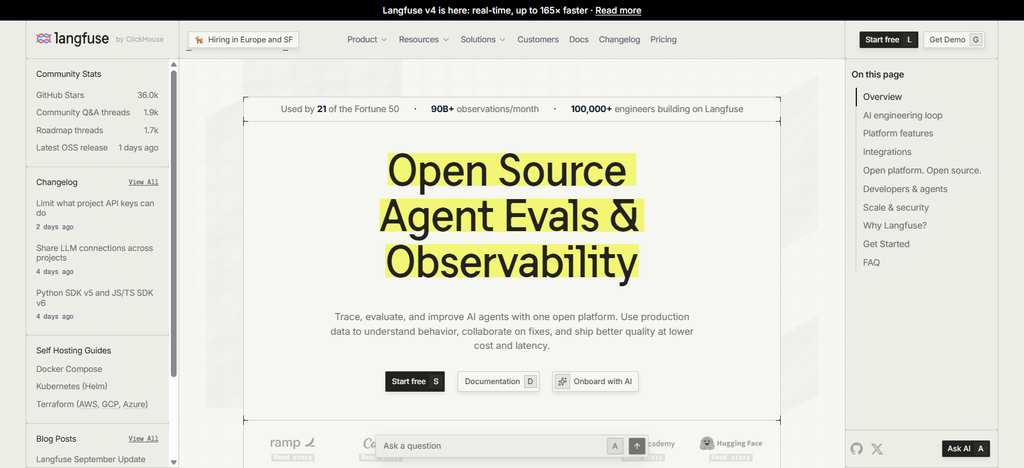Open GitHub Stars stat
The image size is (1024, 468).
(x=97, y=95)
